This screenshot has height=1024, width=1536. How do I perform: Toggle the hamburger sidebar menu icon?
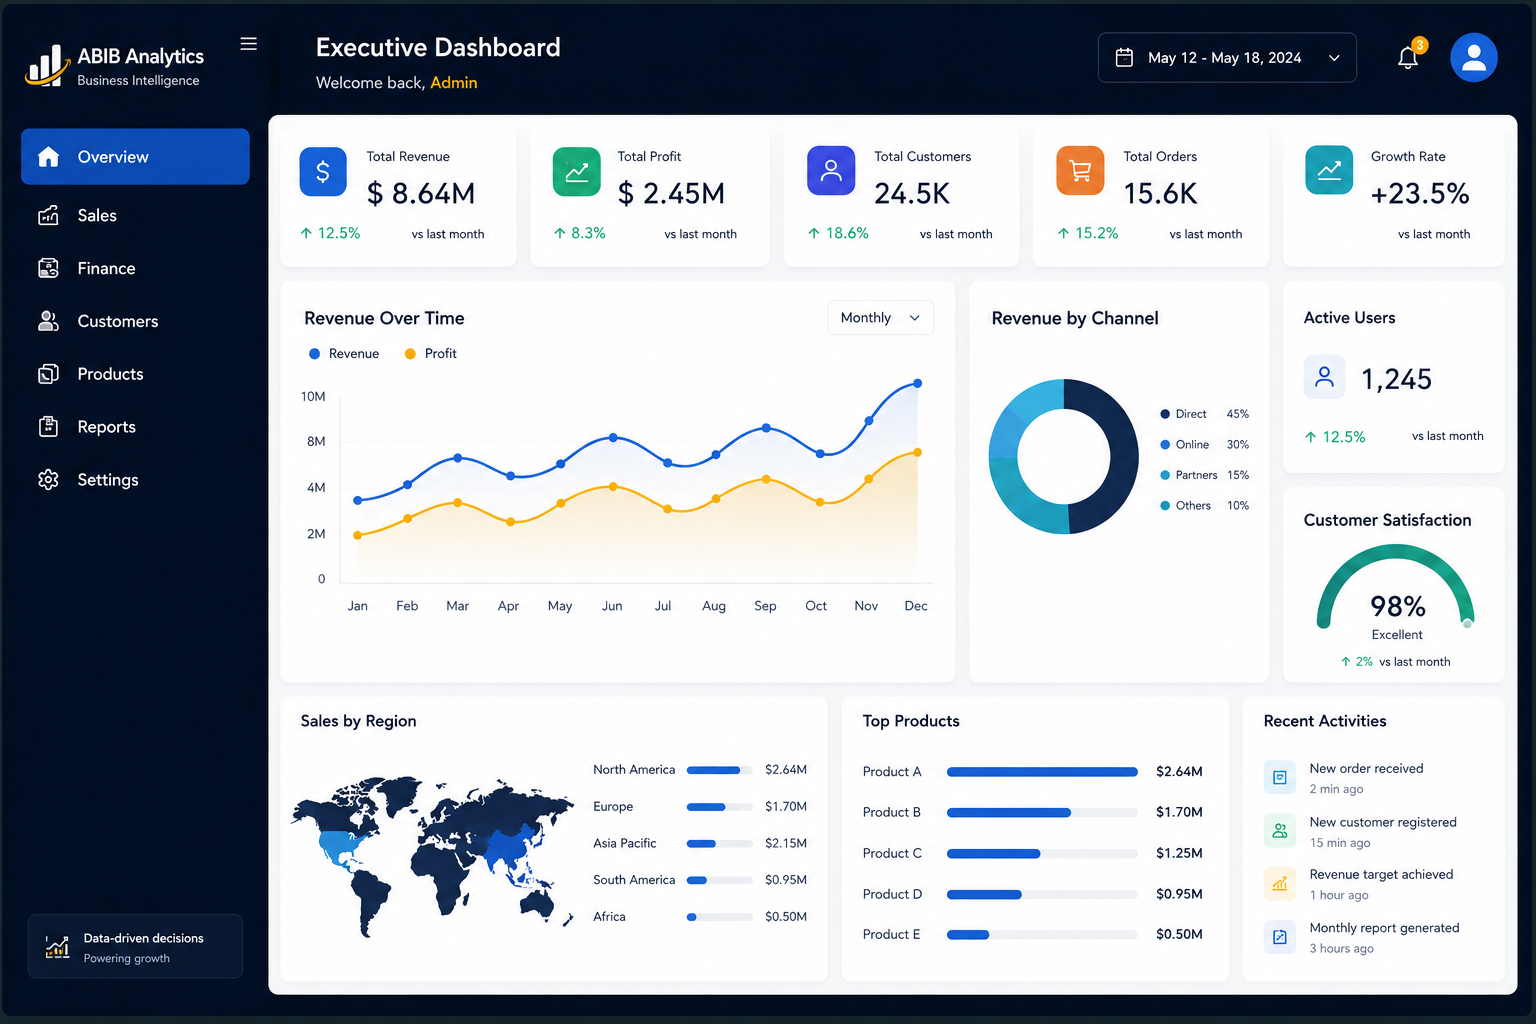(249, 44)
